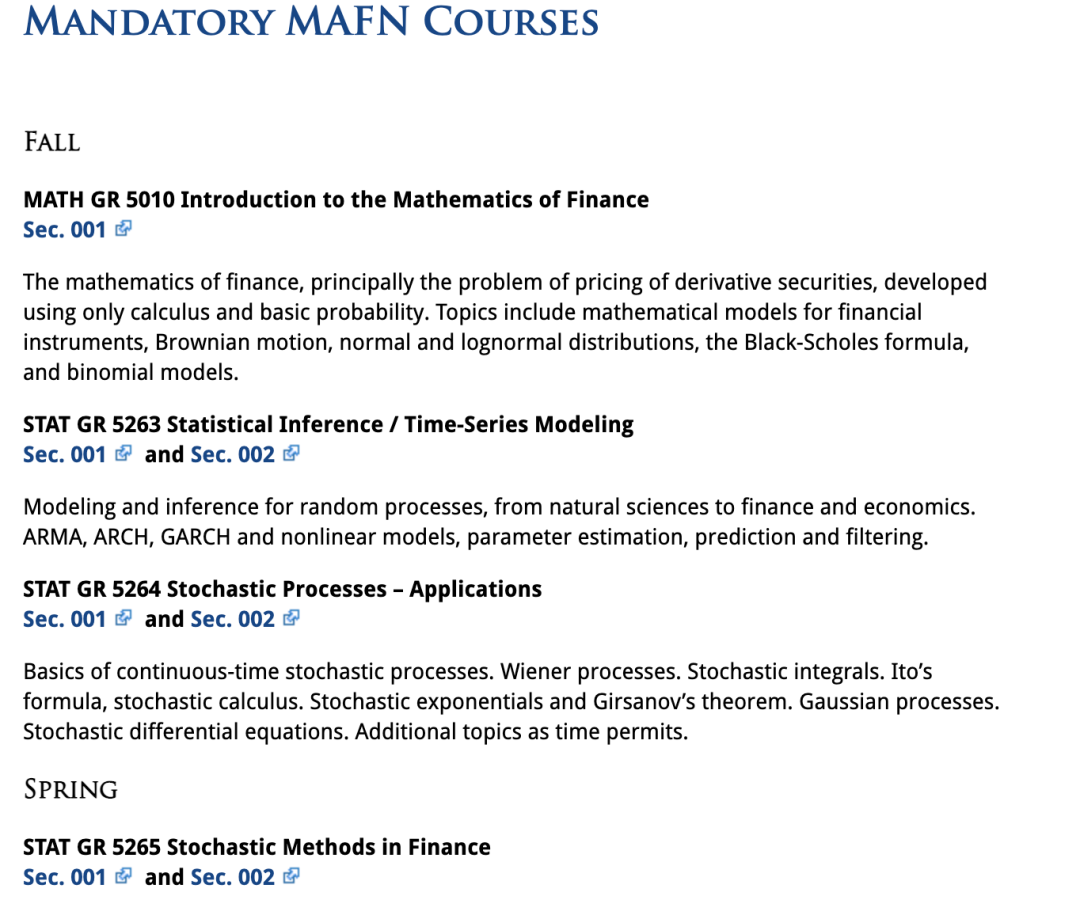Open Sec. 001 of Introduction to Mathematics of Finance
The height and width of the screenshot is (915, 1080).
click(64, 230)
